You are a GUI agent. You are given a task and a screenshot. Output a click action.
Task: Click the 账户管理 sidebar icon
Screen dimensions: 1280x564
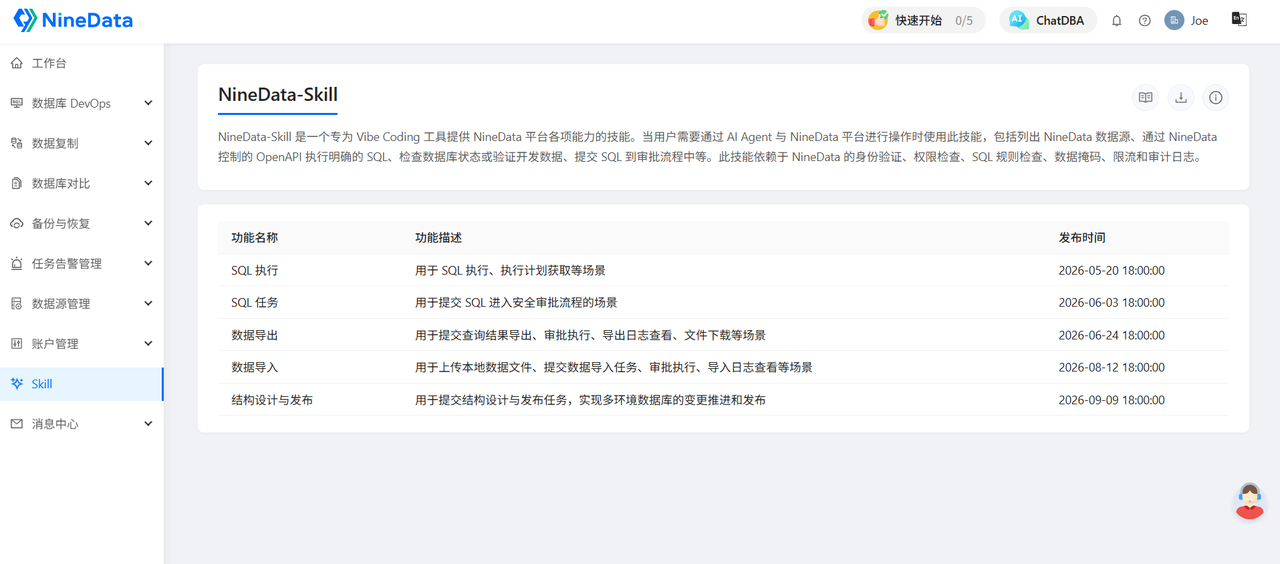click(16, 343)
